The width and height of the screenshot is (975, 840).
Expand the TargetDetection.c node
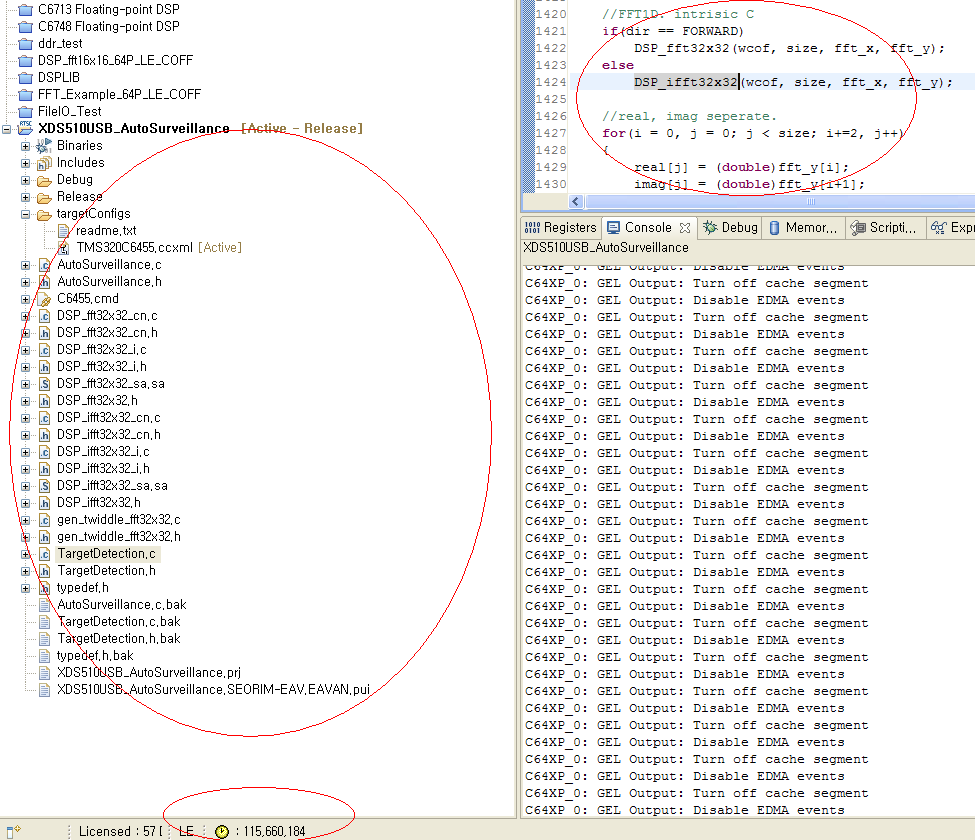tap(25, 554)
